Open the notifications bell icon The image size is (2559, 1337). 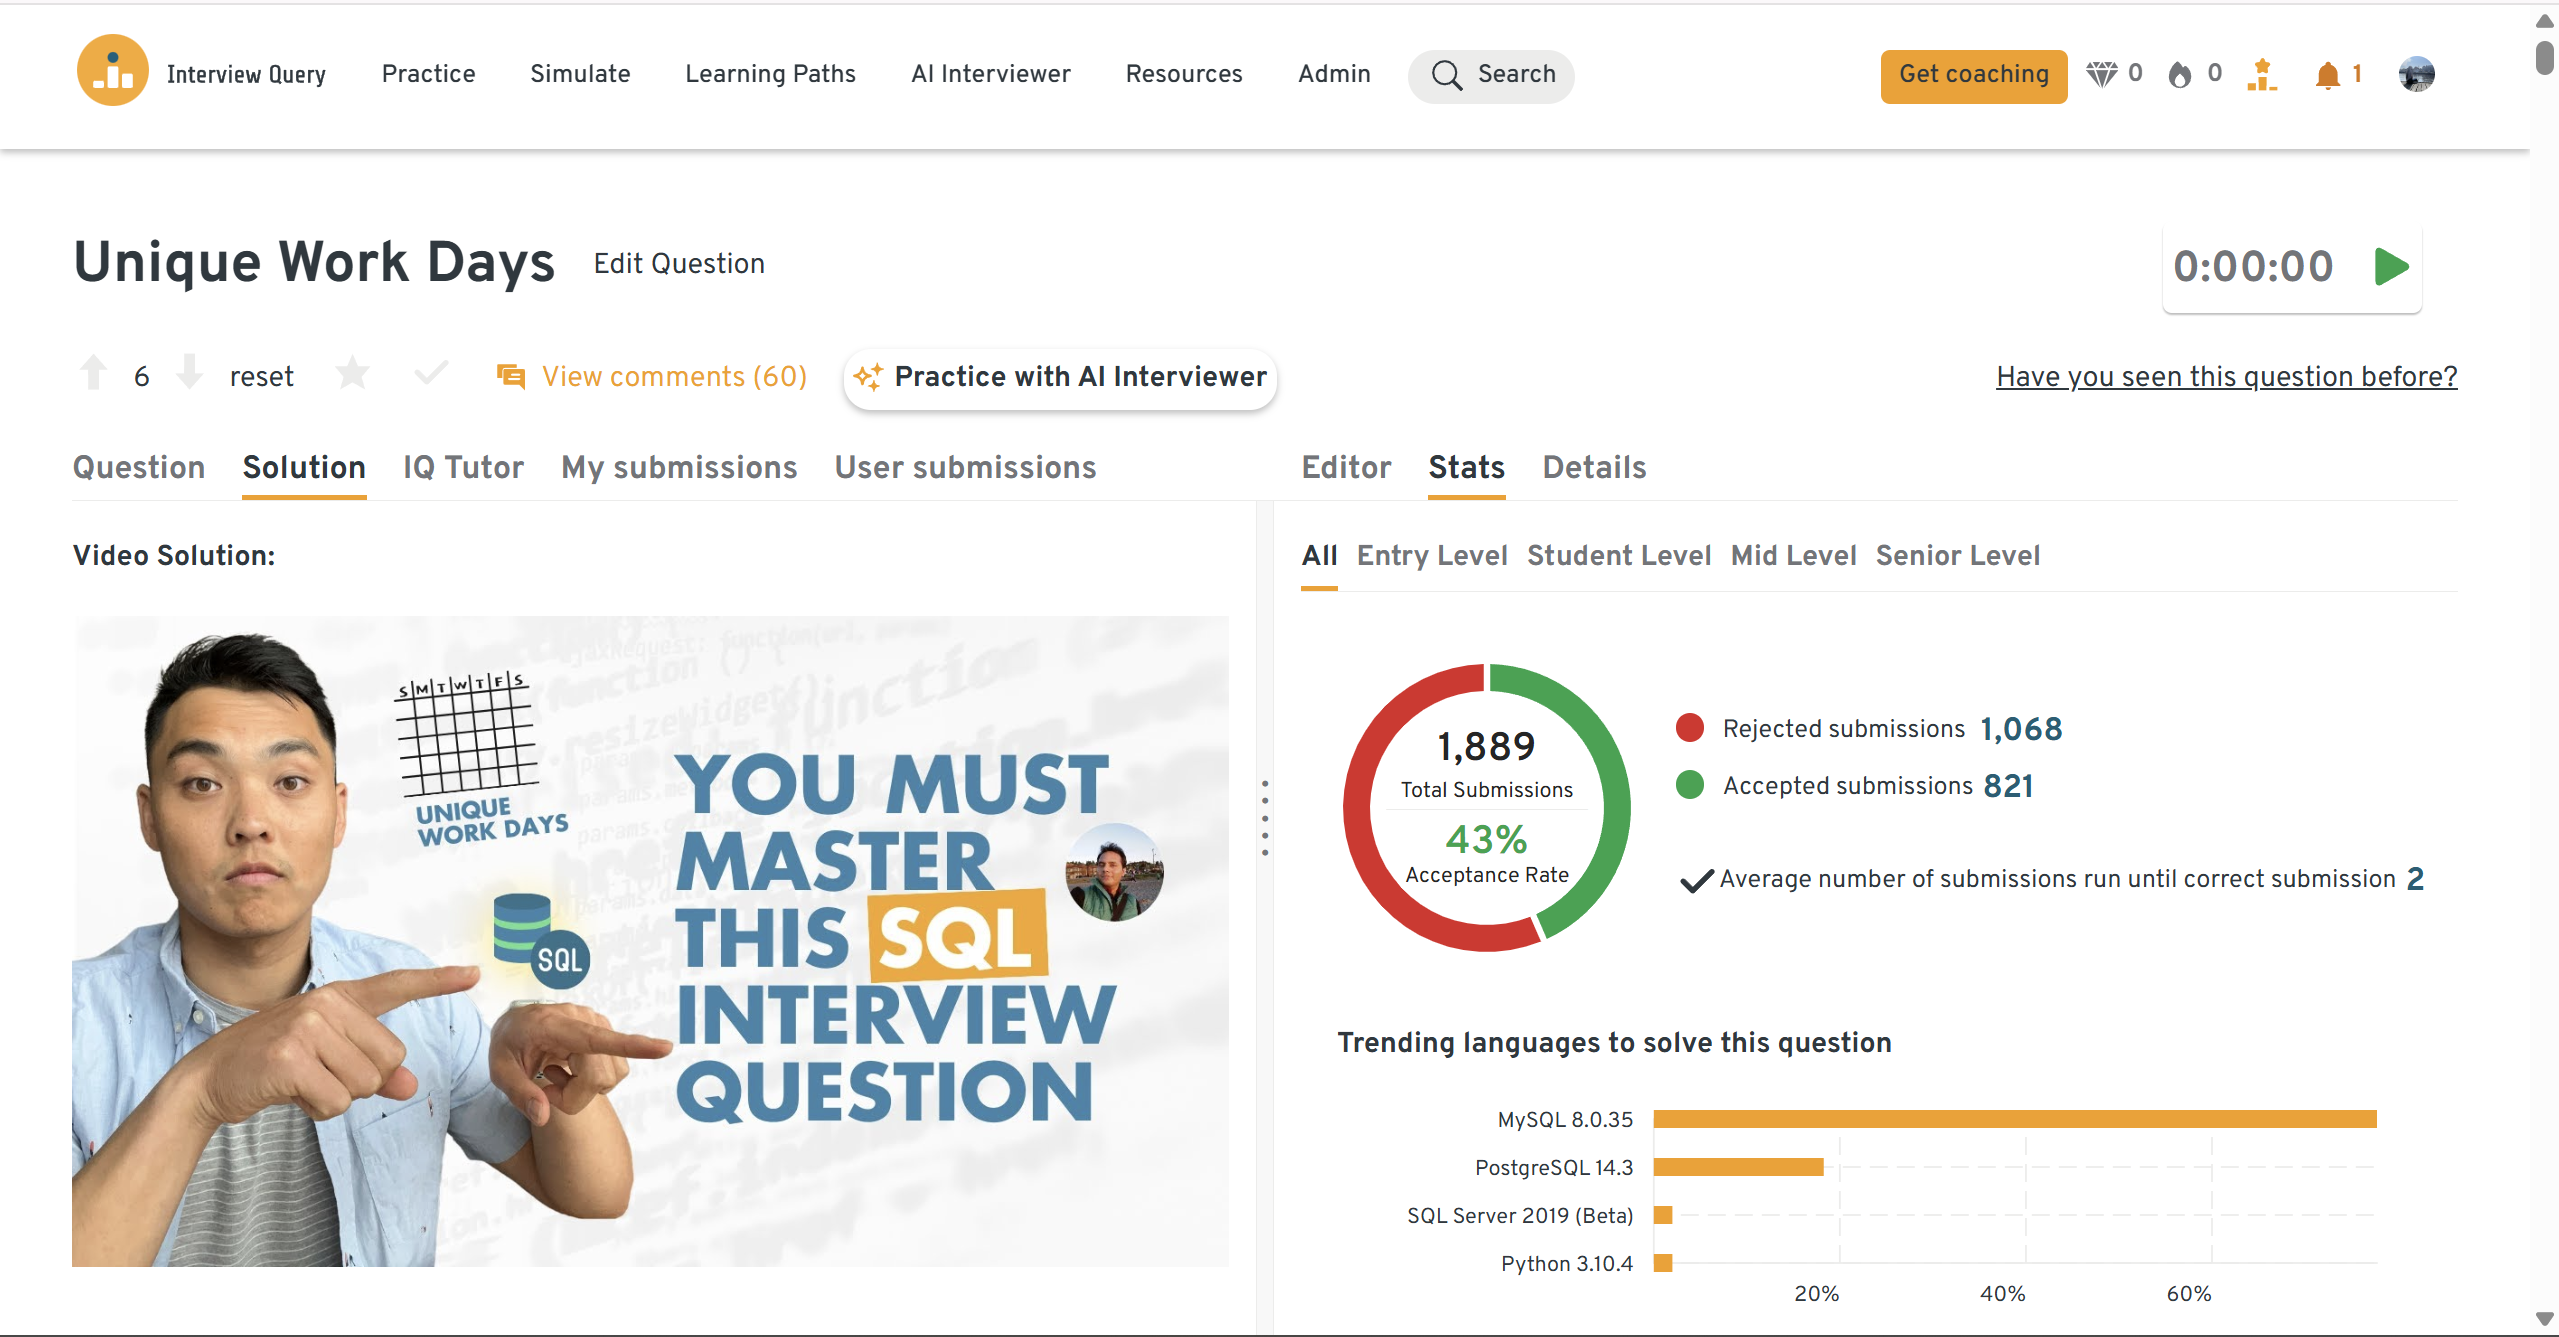pyautogui.click(x=2327, y=75)
